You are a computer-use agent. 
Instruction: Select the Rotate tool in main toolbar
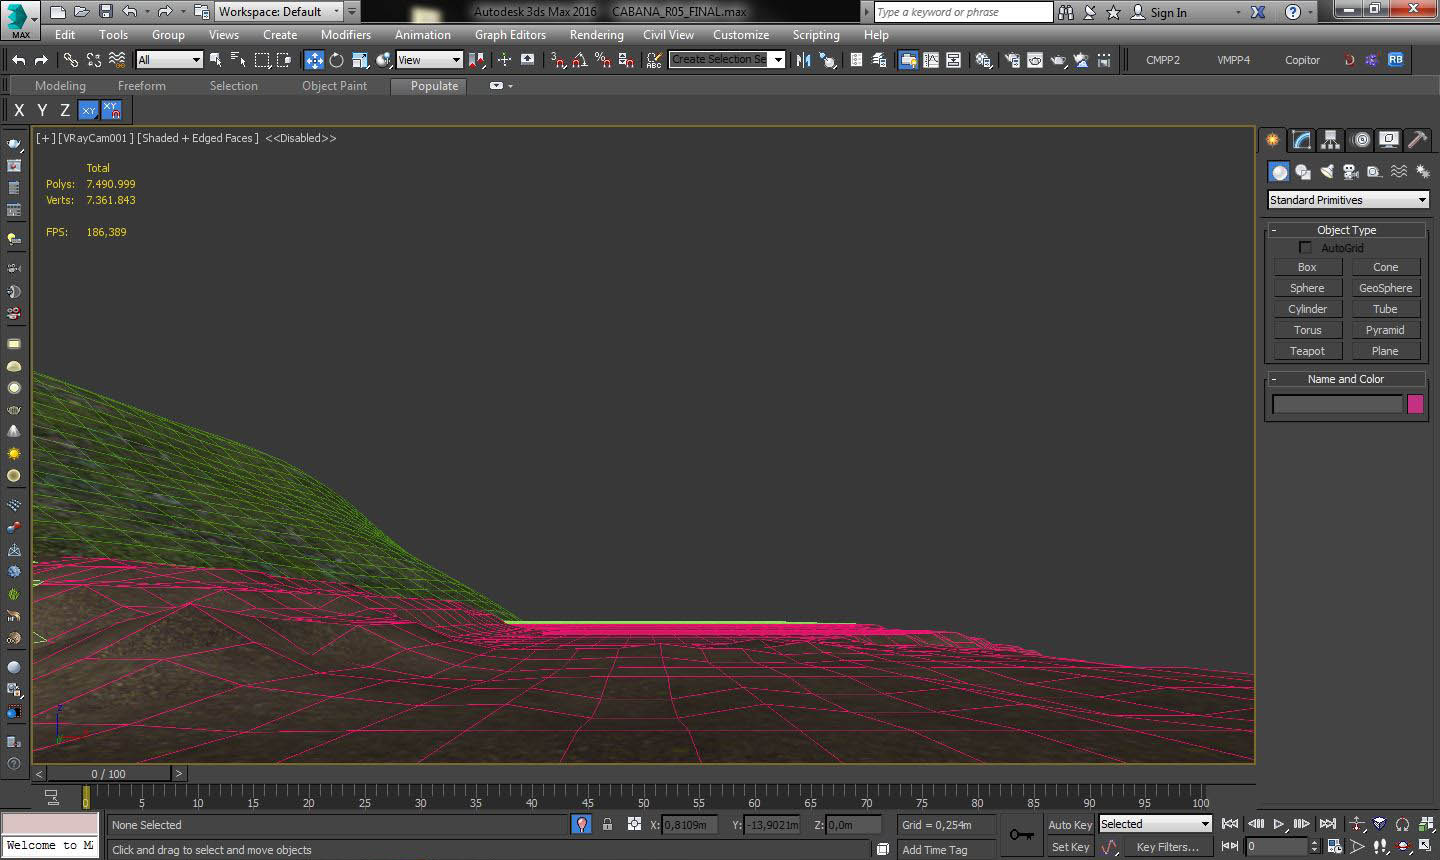tap(336, 60)
